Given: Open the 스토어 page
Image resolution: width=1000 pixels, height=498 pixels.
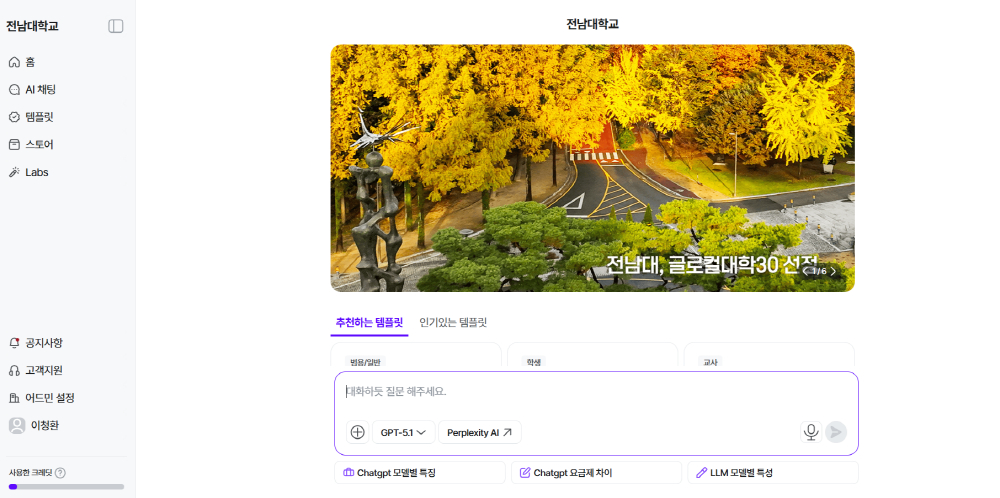Looking at the screenshot, I should tap(39, 144).
